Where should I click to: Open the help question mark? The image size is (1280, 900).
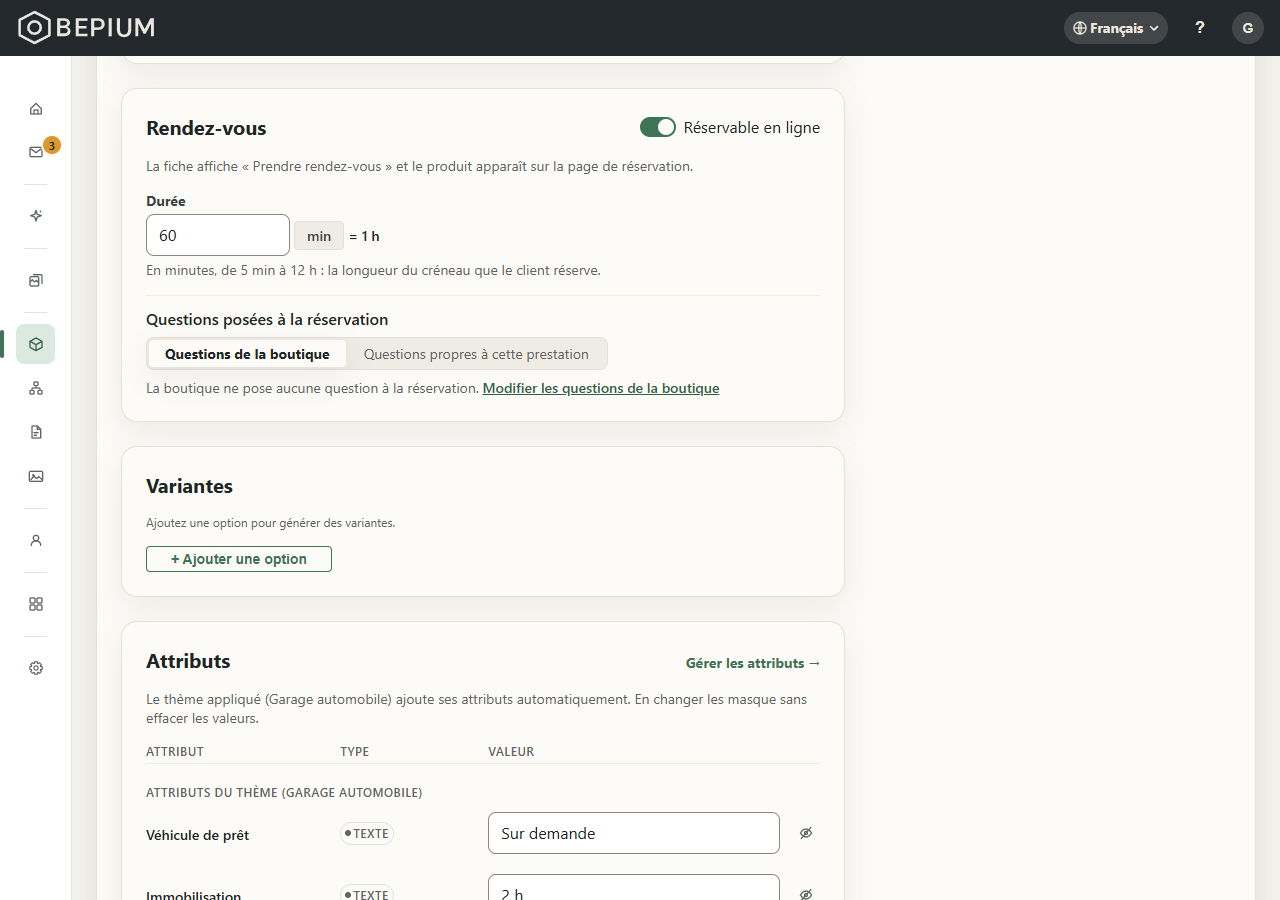tap(1200, 28)
